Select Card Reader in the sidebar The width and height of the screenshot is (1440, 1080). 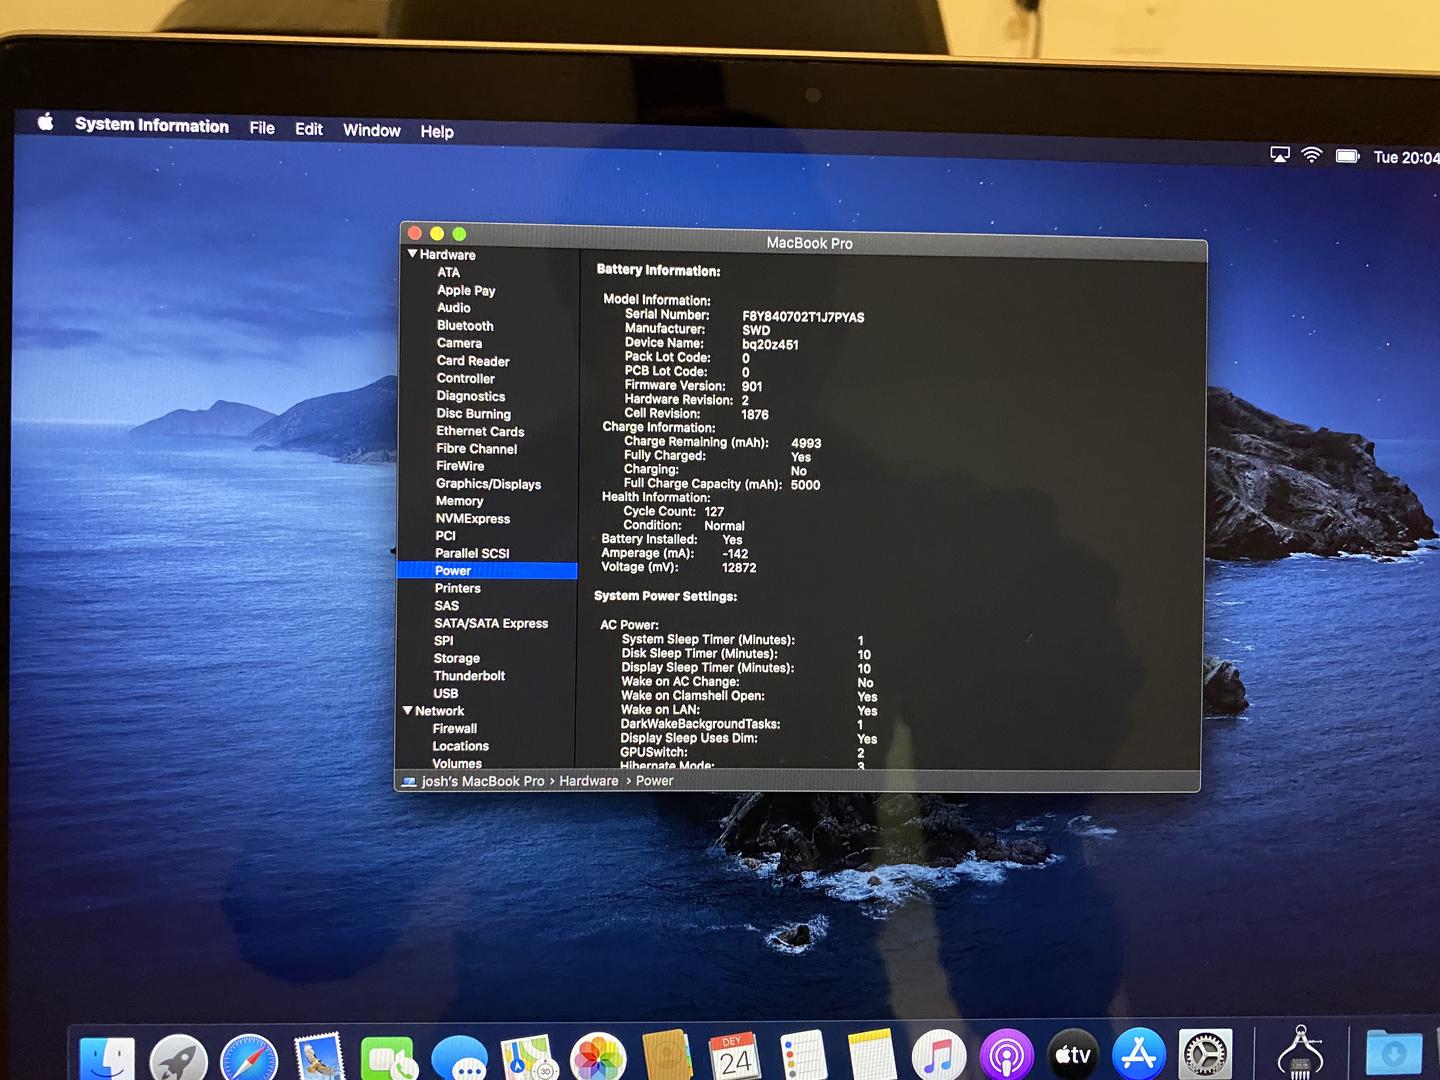tap(473, 361)
